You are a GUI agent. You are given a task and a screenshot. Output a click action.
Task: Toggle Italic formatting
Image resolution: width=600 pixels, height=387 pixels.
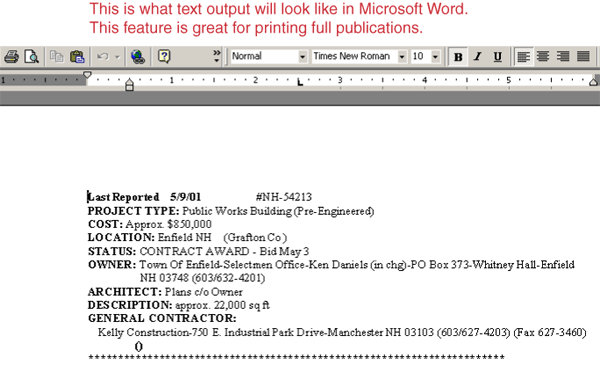click(478, 57)
